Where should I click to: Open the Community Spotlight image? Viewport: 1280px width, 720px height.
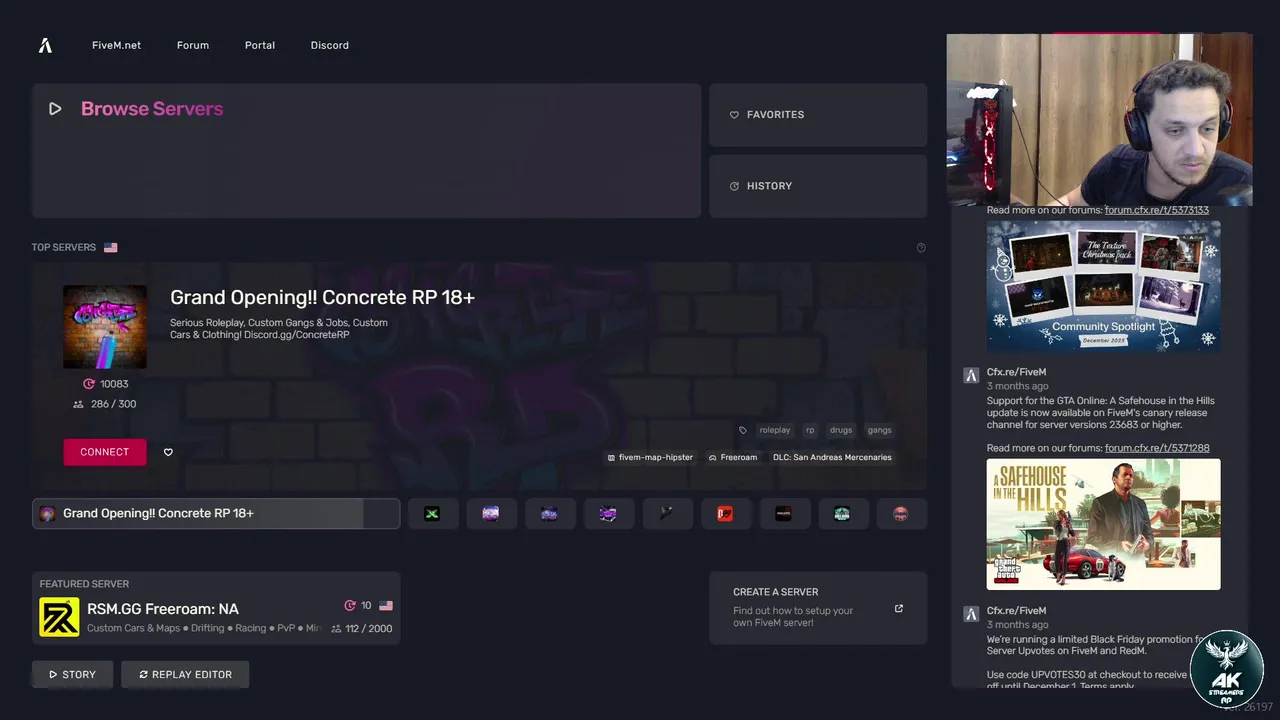[x=1104, y=286]
